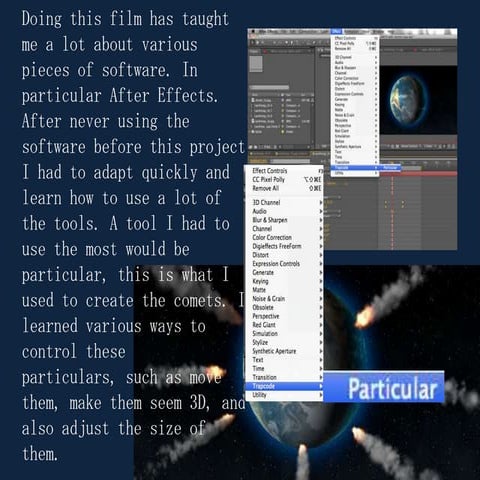Screen dimensions: 480x480
Task: Open the Noise & Grain submenu
Action: tap(284, 298)
